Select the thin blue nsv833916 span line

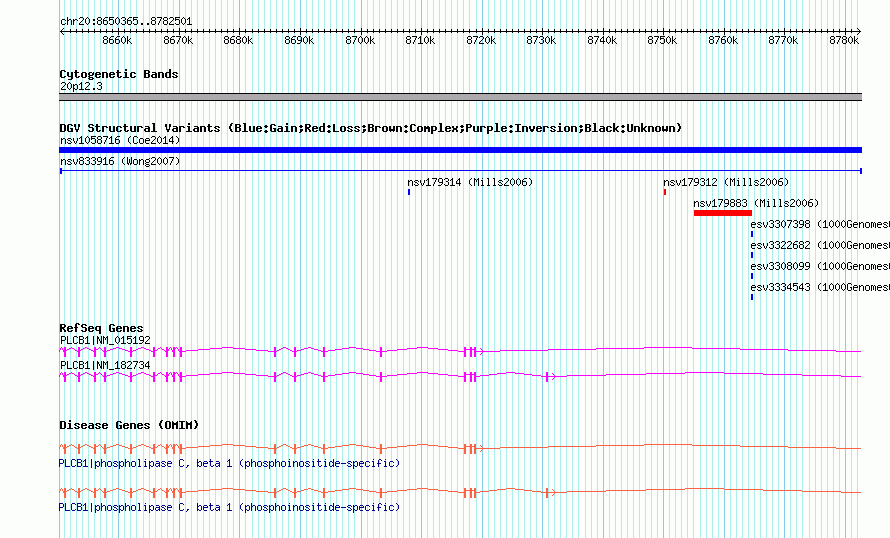point(460,171)
